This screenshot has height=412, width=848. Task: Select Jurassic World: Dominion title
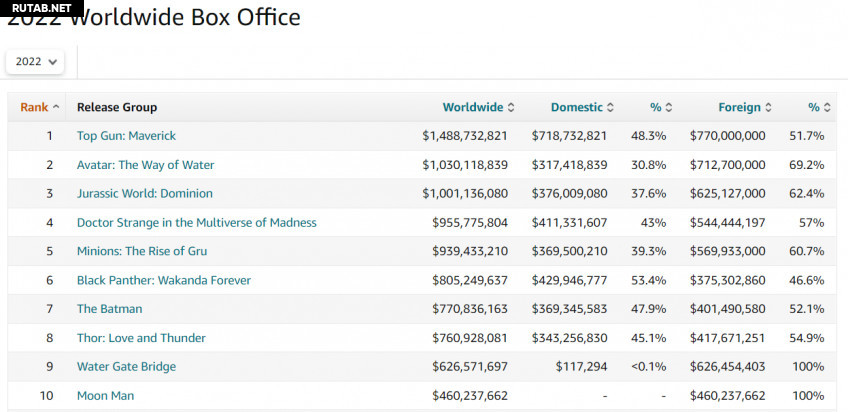point(144,194)
